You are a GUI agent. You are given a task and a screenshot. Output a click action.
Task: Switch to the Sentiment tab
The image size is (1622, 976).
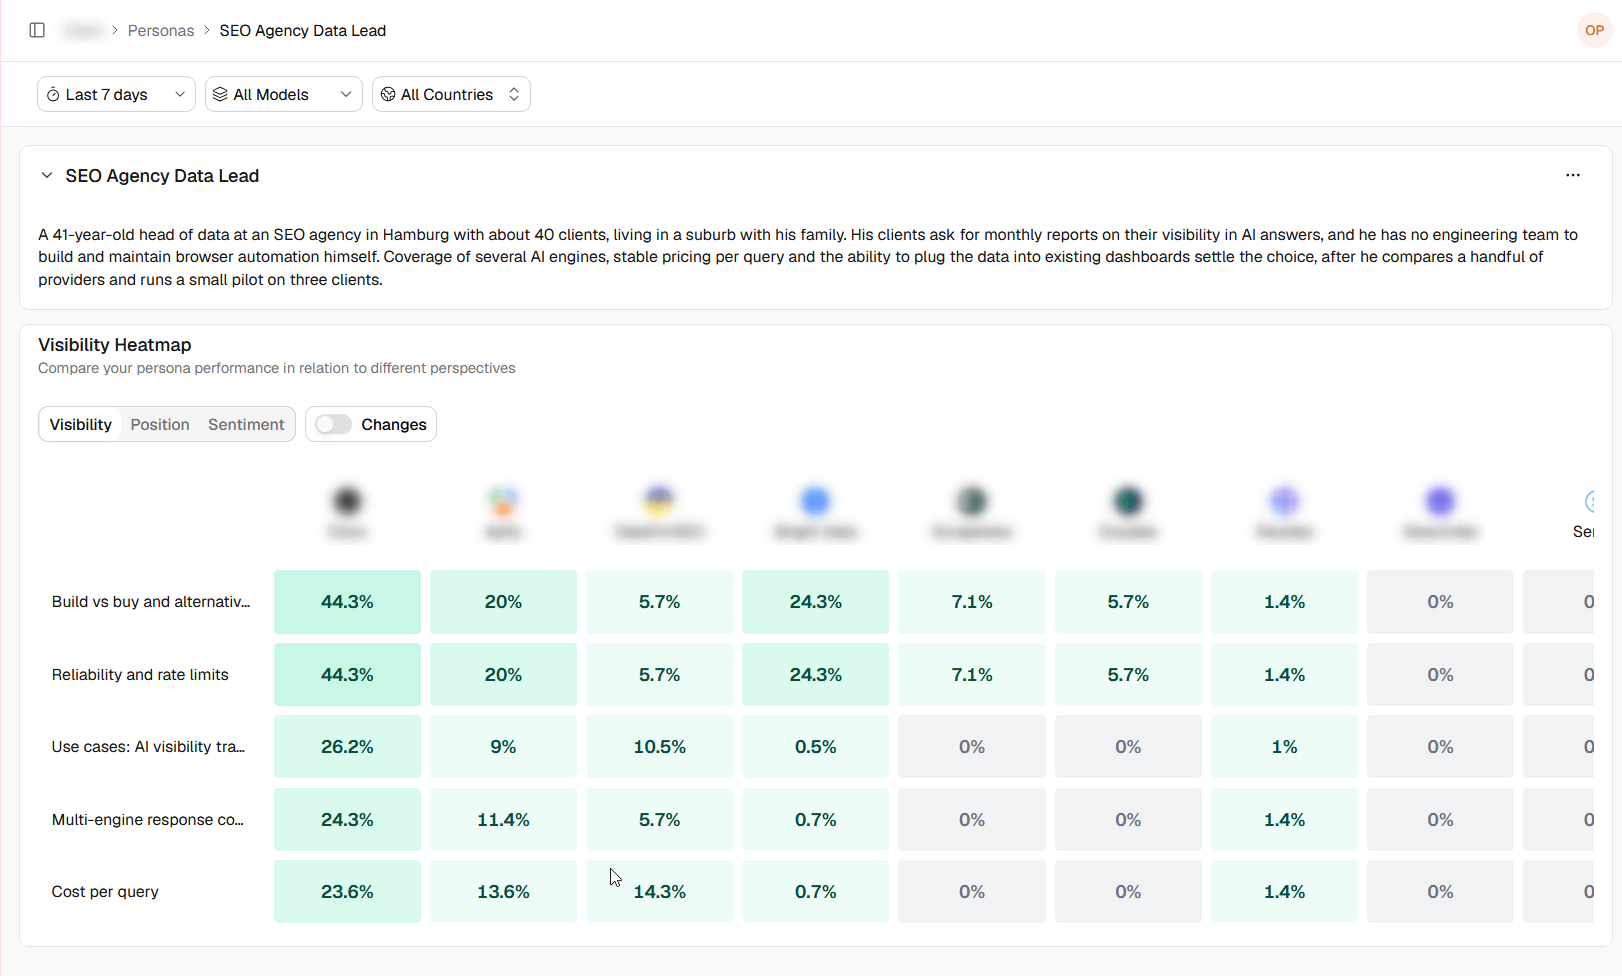tap(246, 424)
